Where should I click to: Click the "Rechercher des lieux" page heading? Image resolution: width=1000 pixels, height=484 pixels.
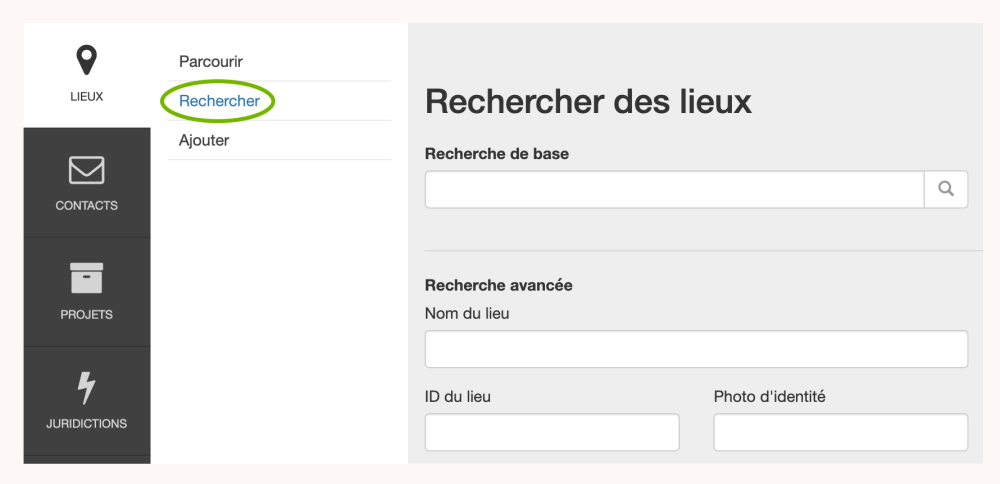point(588,102)
